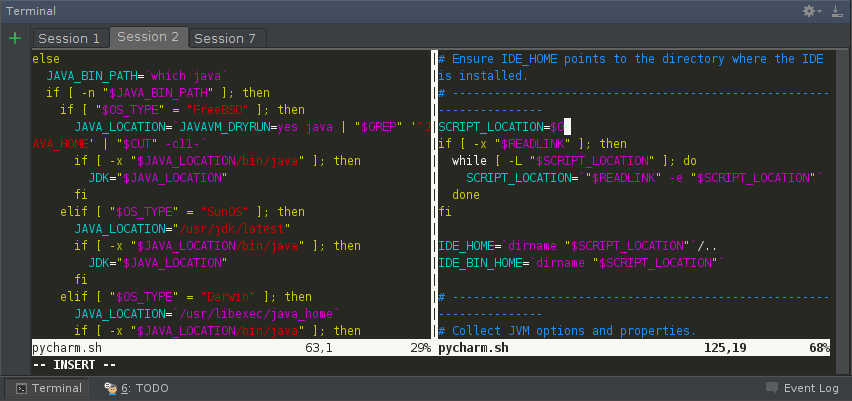Click the TODO tool window icon
This screenshot has width=852, height=401.
click(x=111, y=388)
